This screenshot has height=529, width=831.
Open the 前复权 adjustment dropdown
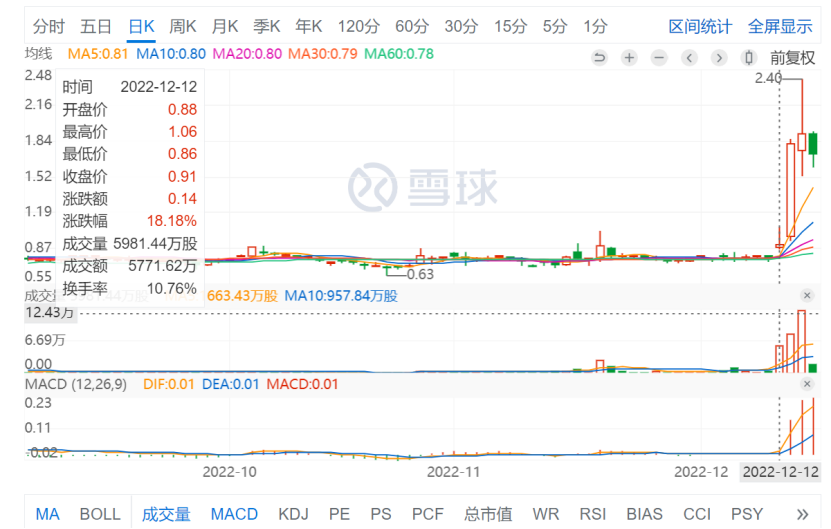point(792,57)
